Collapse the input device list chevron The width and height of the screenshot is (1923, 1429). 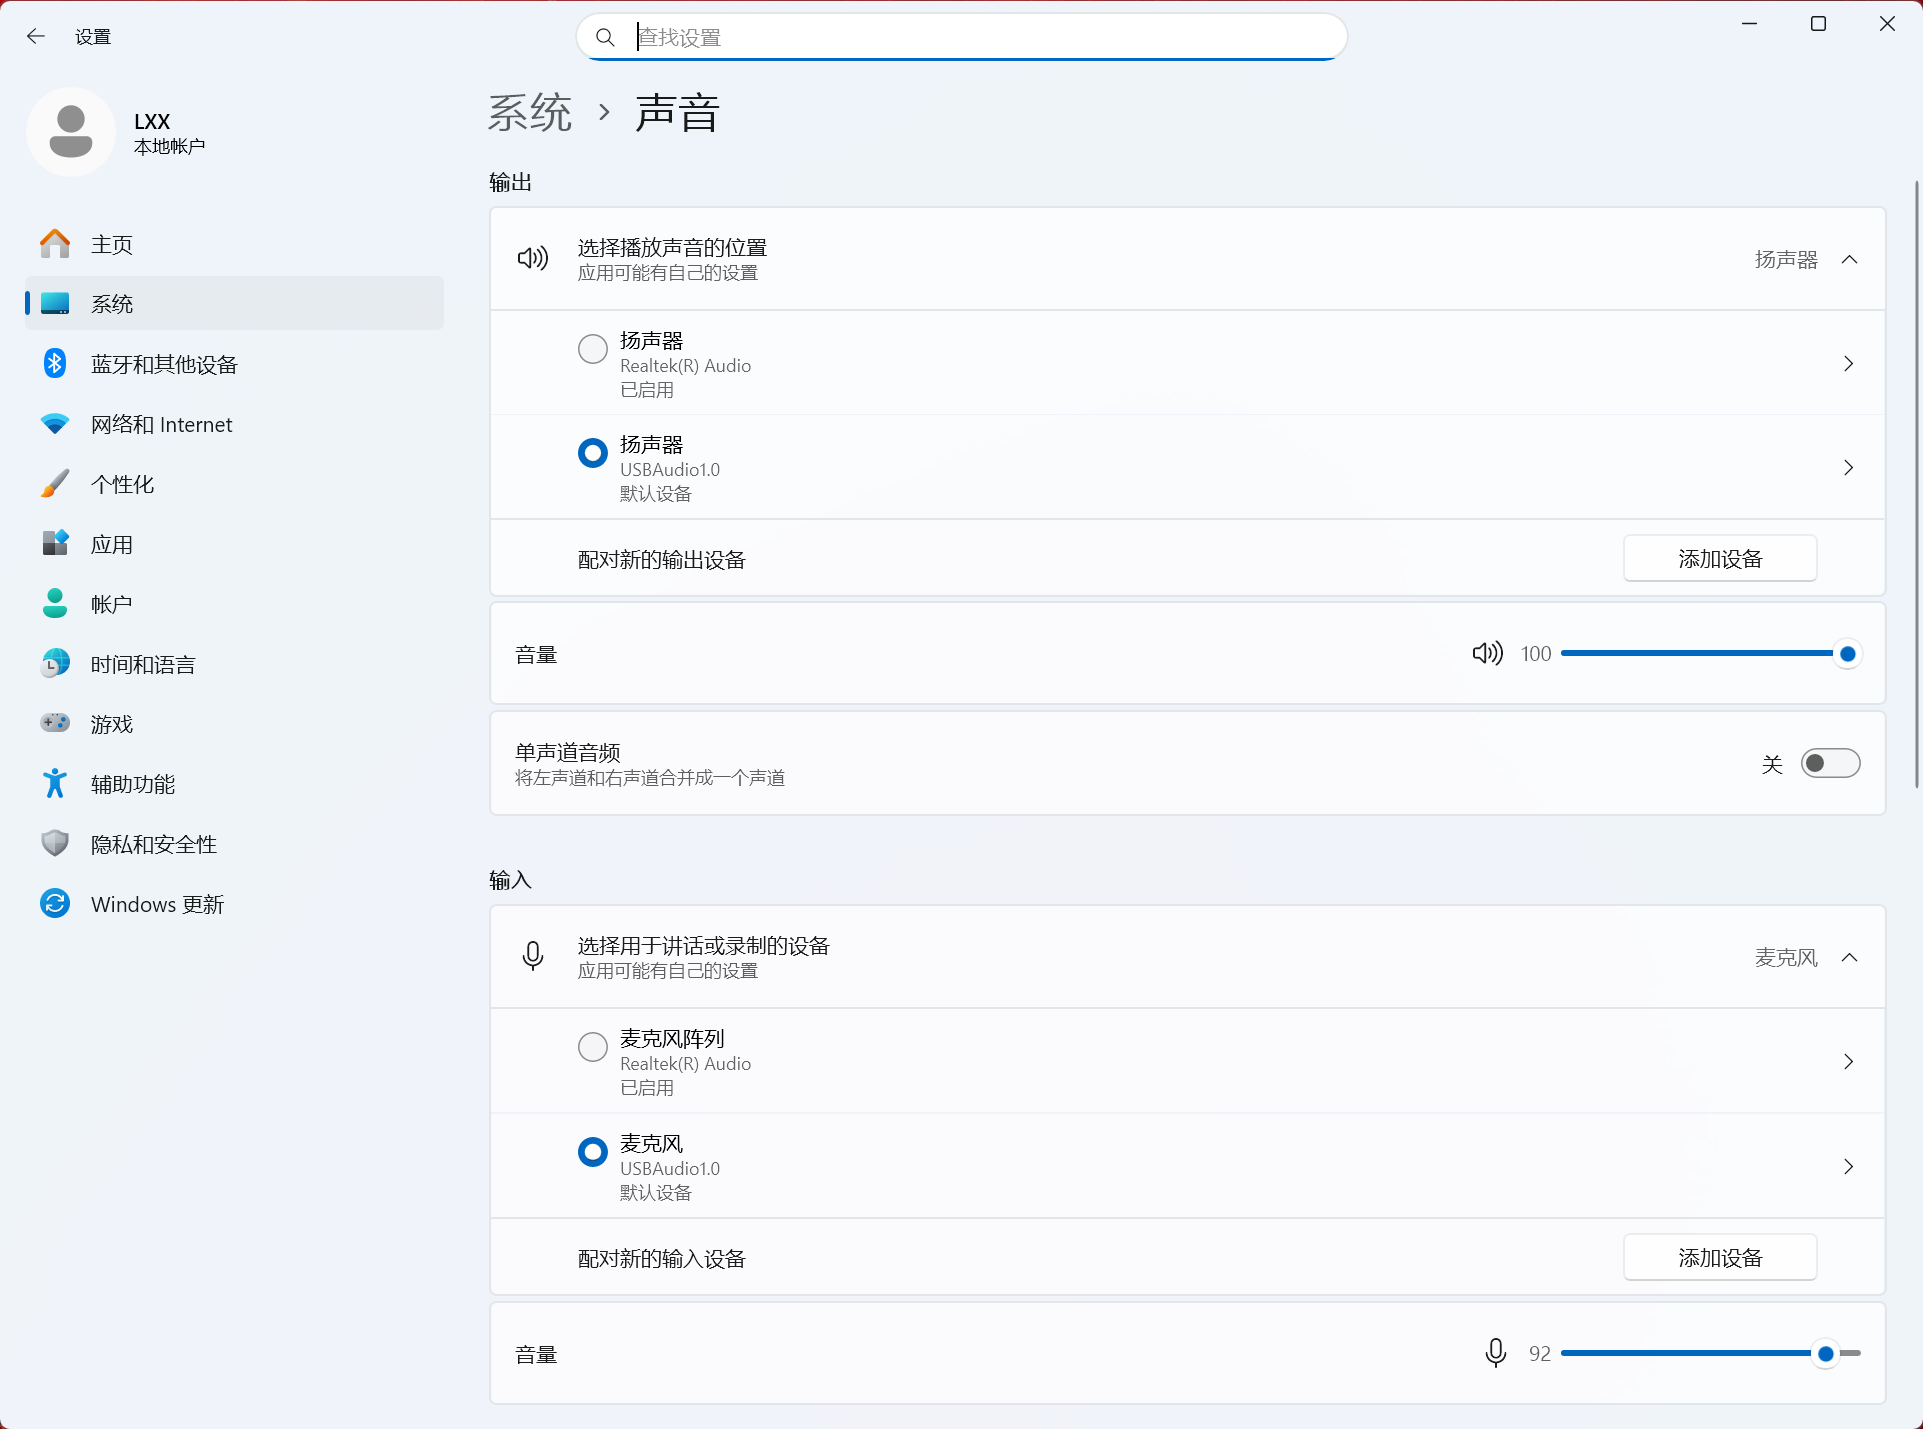[1850, 958]
